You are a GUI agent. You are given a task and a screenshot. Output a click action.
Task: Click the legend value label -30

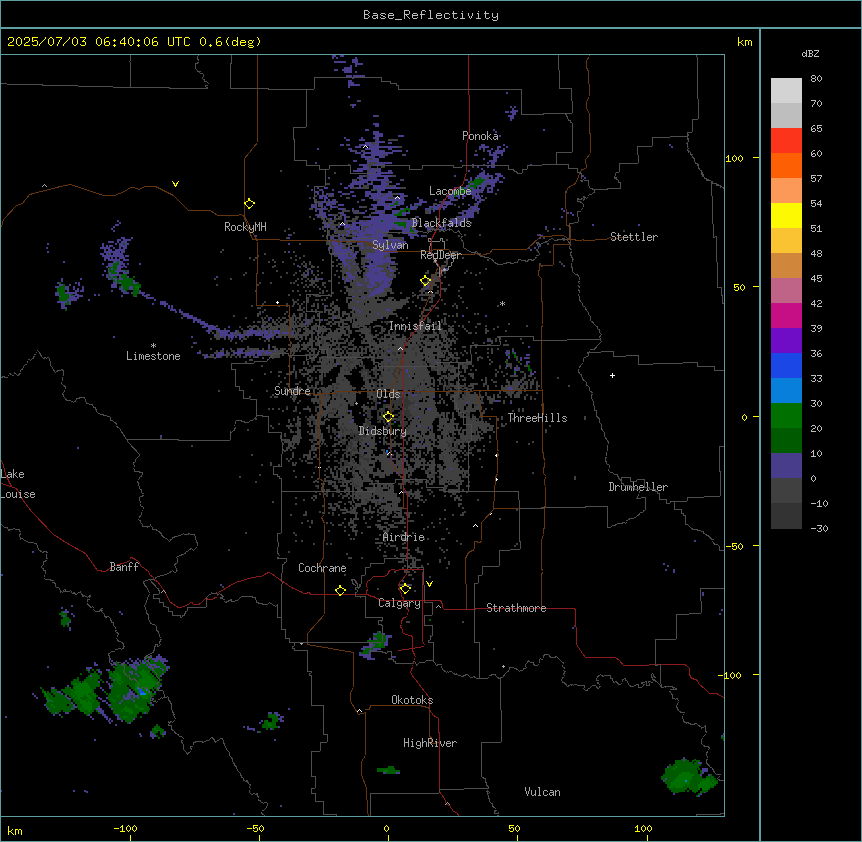coord(819,529)
